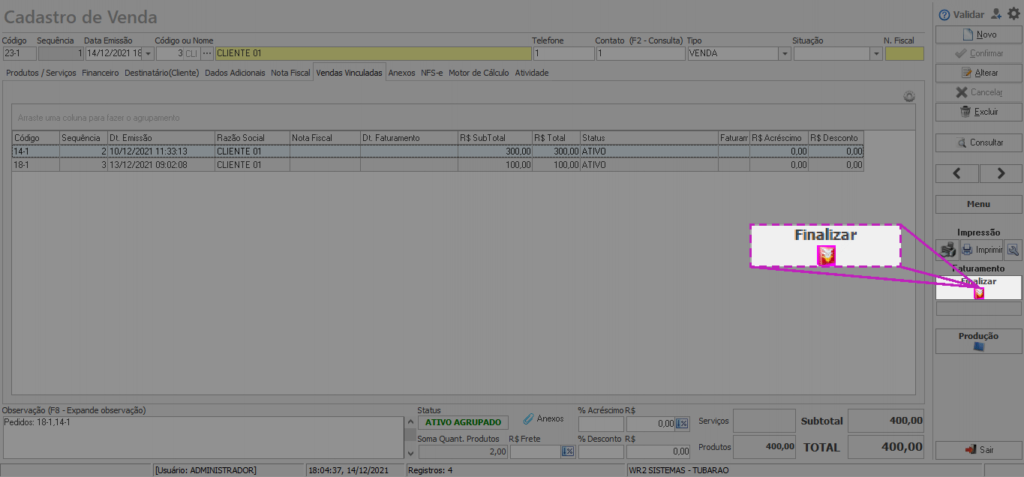Click the add user icon beside Validar
The height and width of the screenshot is (477, 1024).
pyautogui.click(x=996, y=14)
